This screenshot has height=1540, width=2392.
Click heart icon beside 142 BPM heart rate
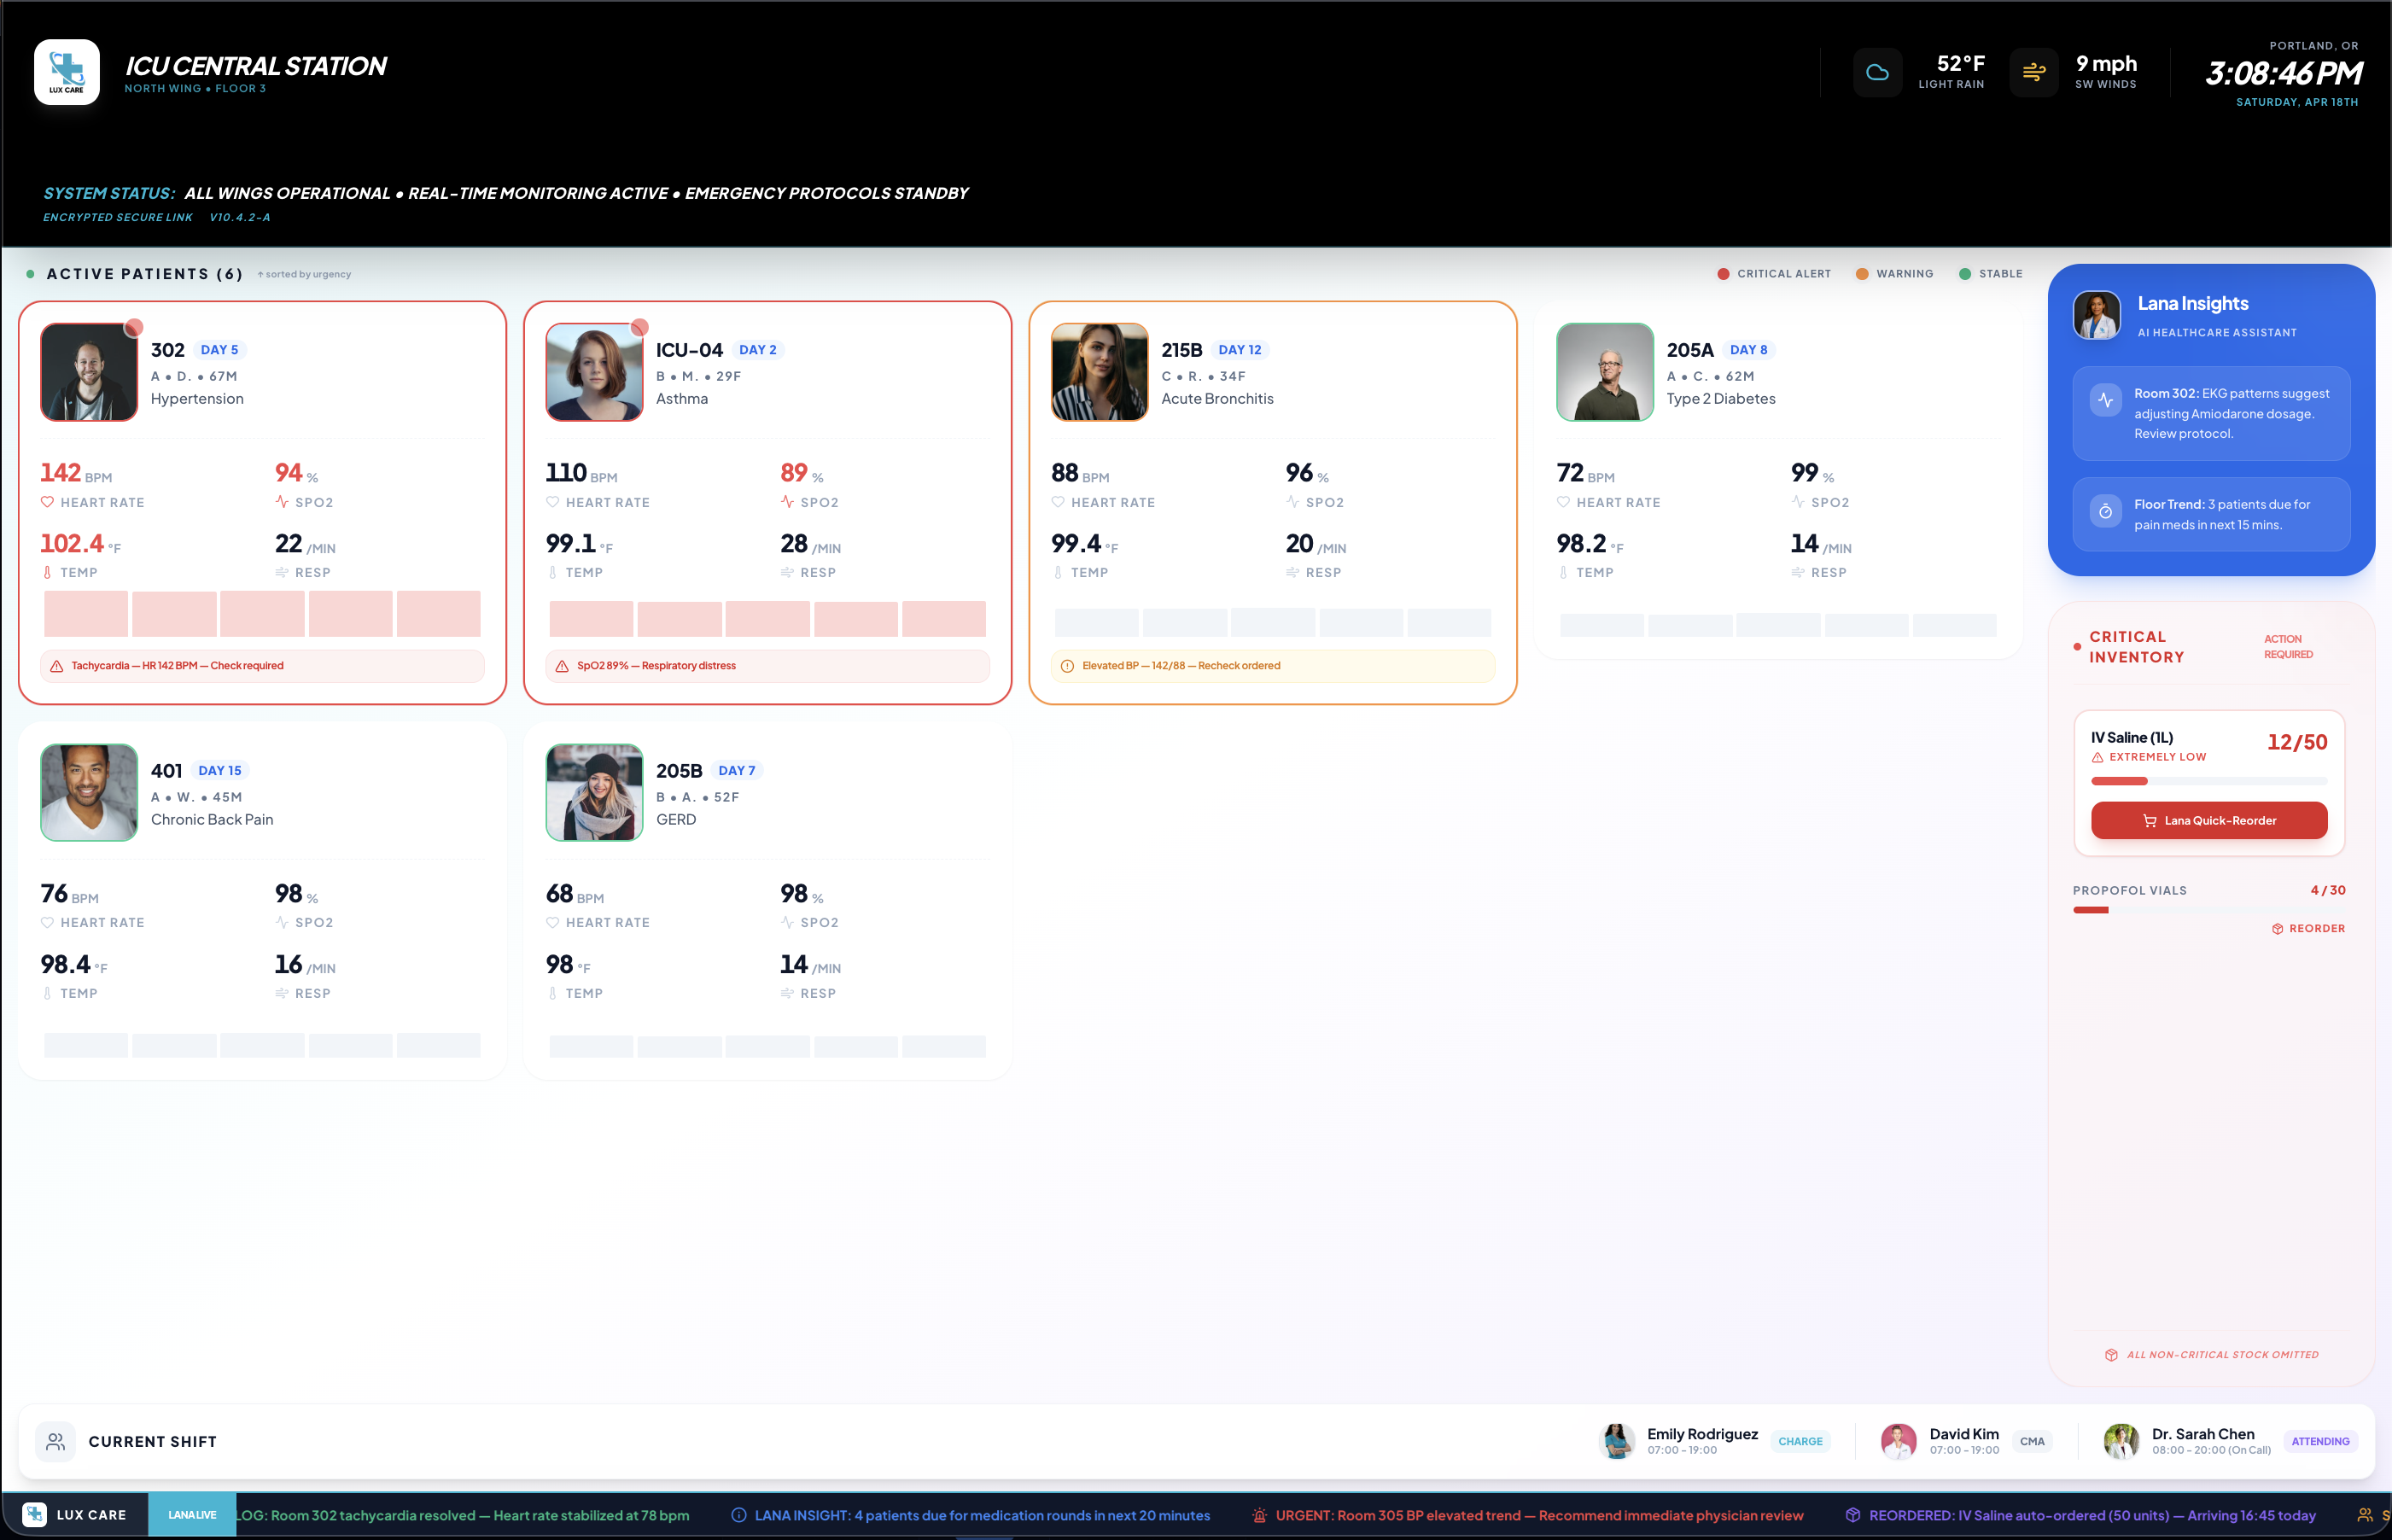pyautogui.click(x=47, y=502)
